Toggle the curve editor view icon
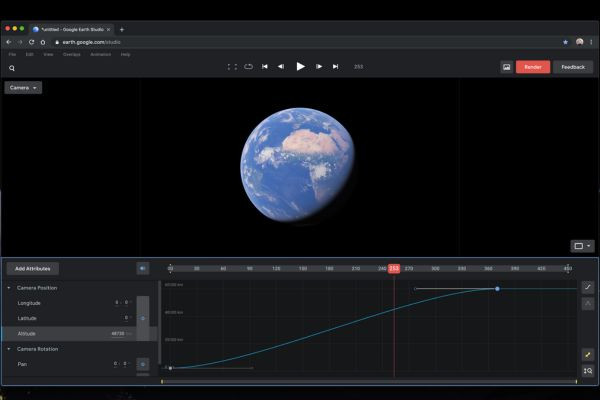This screenshot has width=600, height=400. (x=588, y=287)
